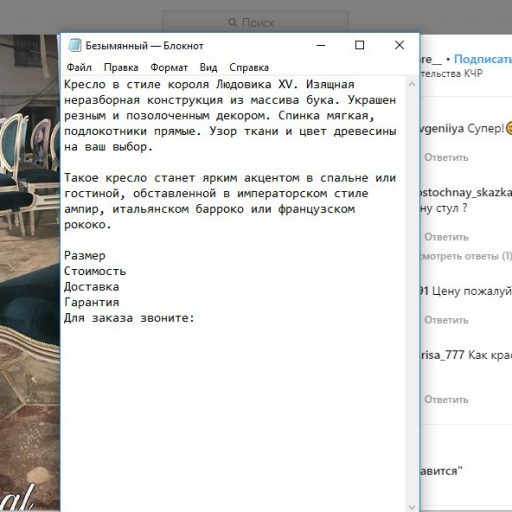Expand the смотреть ответы (1) link
The width and height of the screenshot is (512, 512).
466,256
